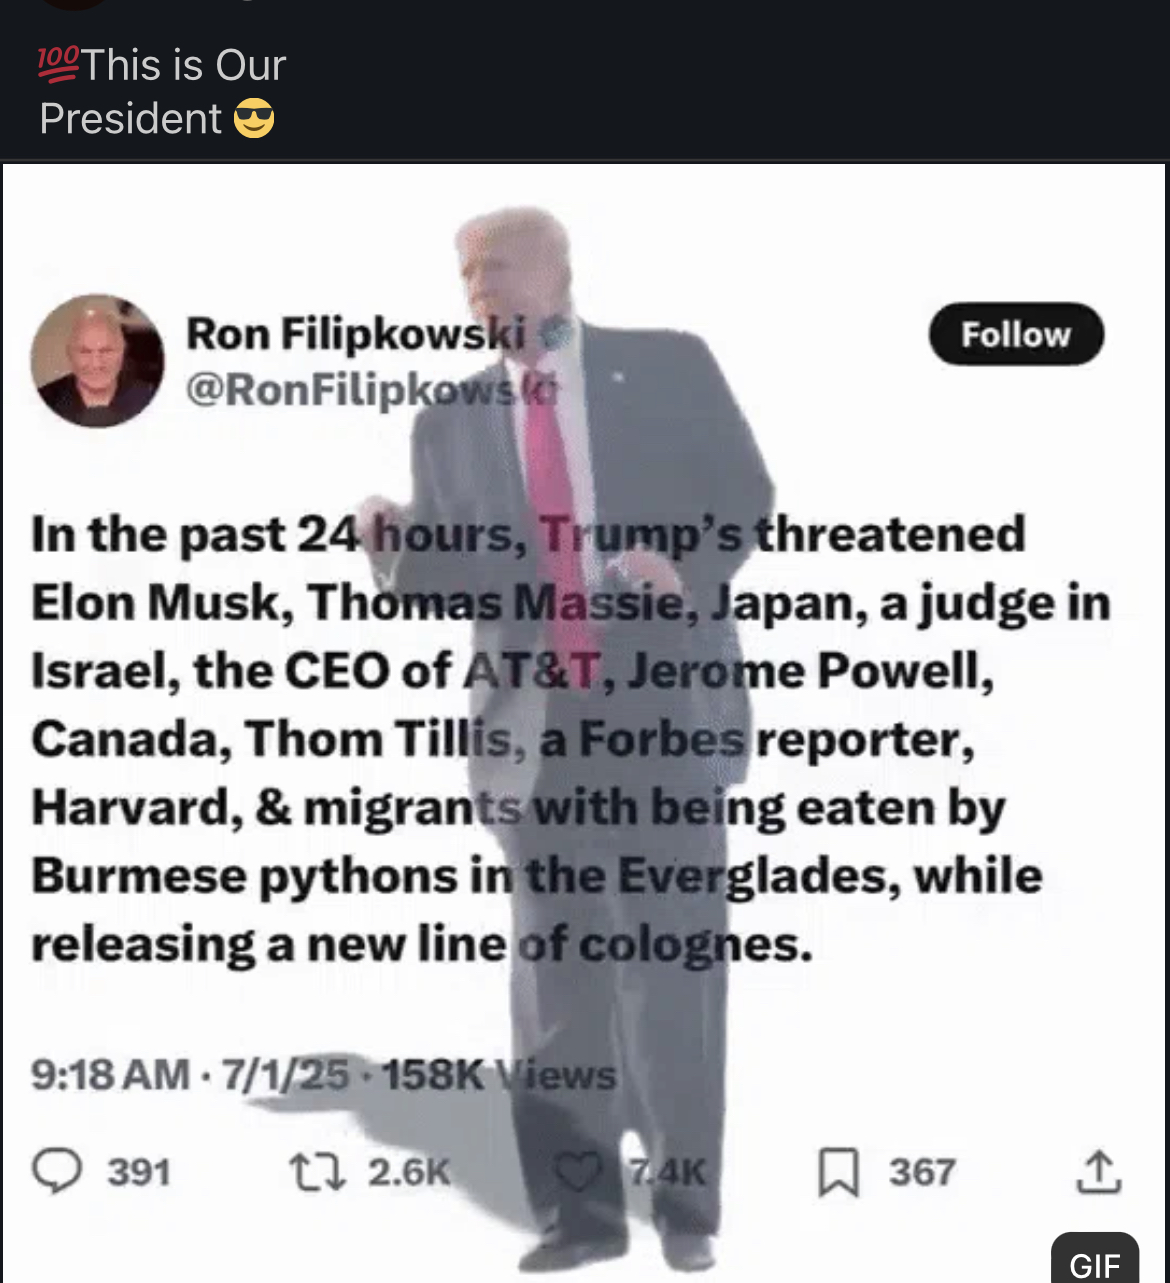Click the 2.6K retweet count
Image resolution: width=1170 pixels, height=1283 pixels.
pos(409,1172)
